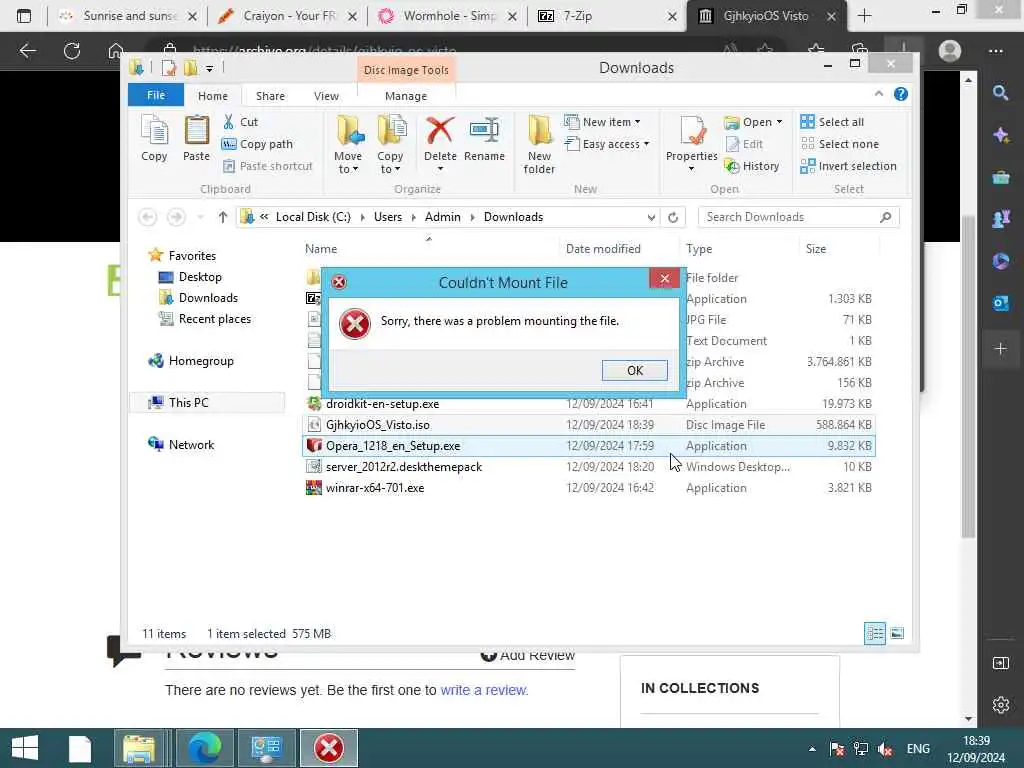Select droidkit-en-setup.exe file
The image size is (1024, 768).
(588, 404)
